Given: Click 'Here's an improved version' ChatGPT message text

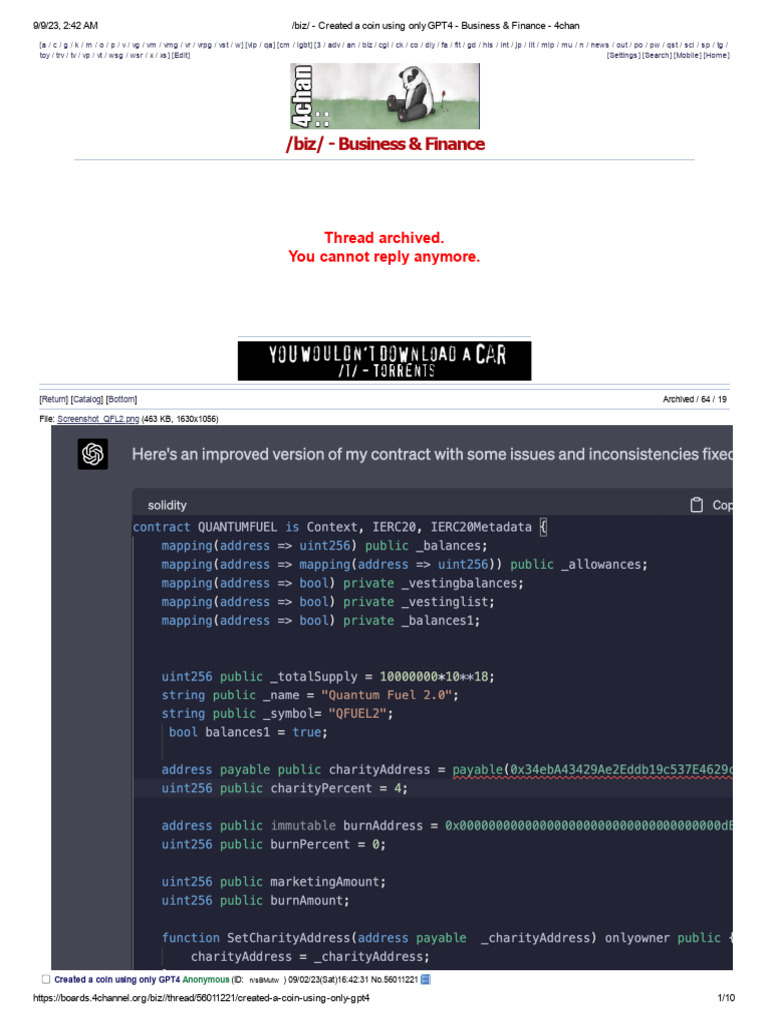Looking at the screenshot, I should pyautogui.click(x=432, y=455).
